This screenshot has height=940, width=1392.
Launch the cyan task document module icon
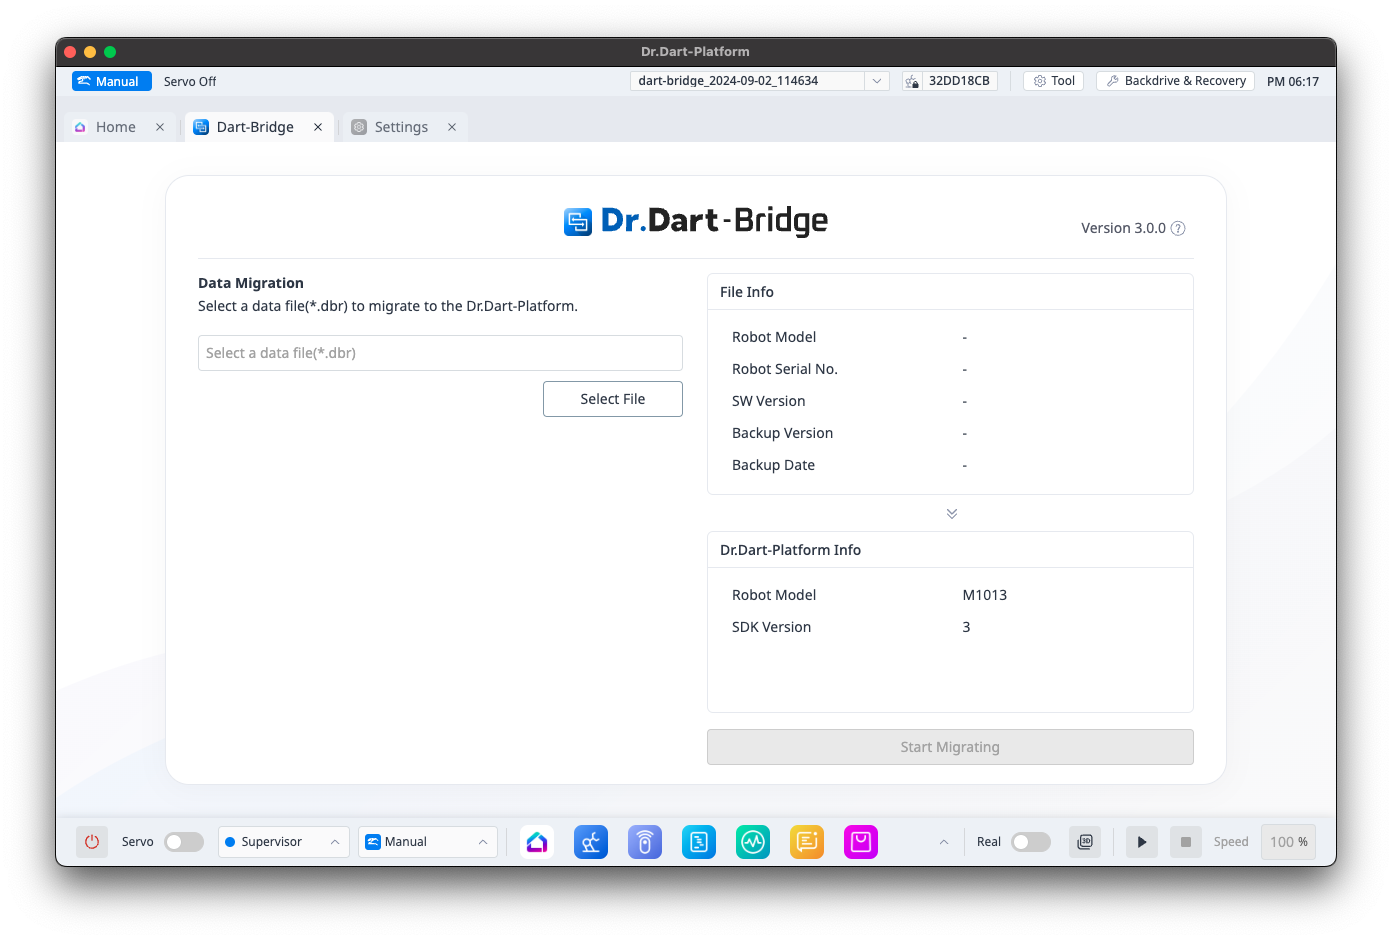click(x=699, y=842)
